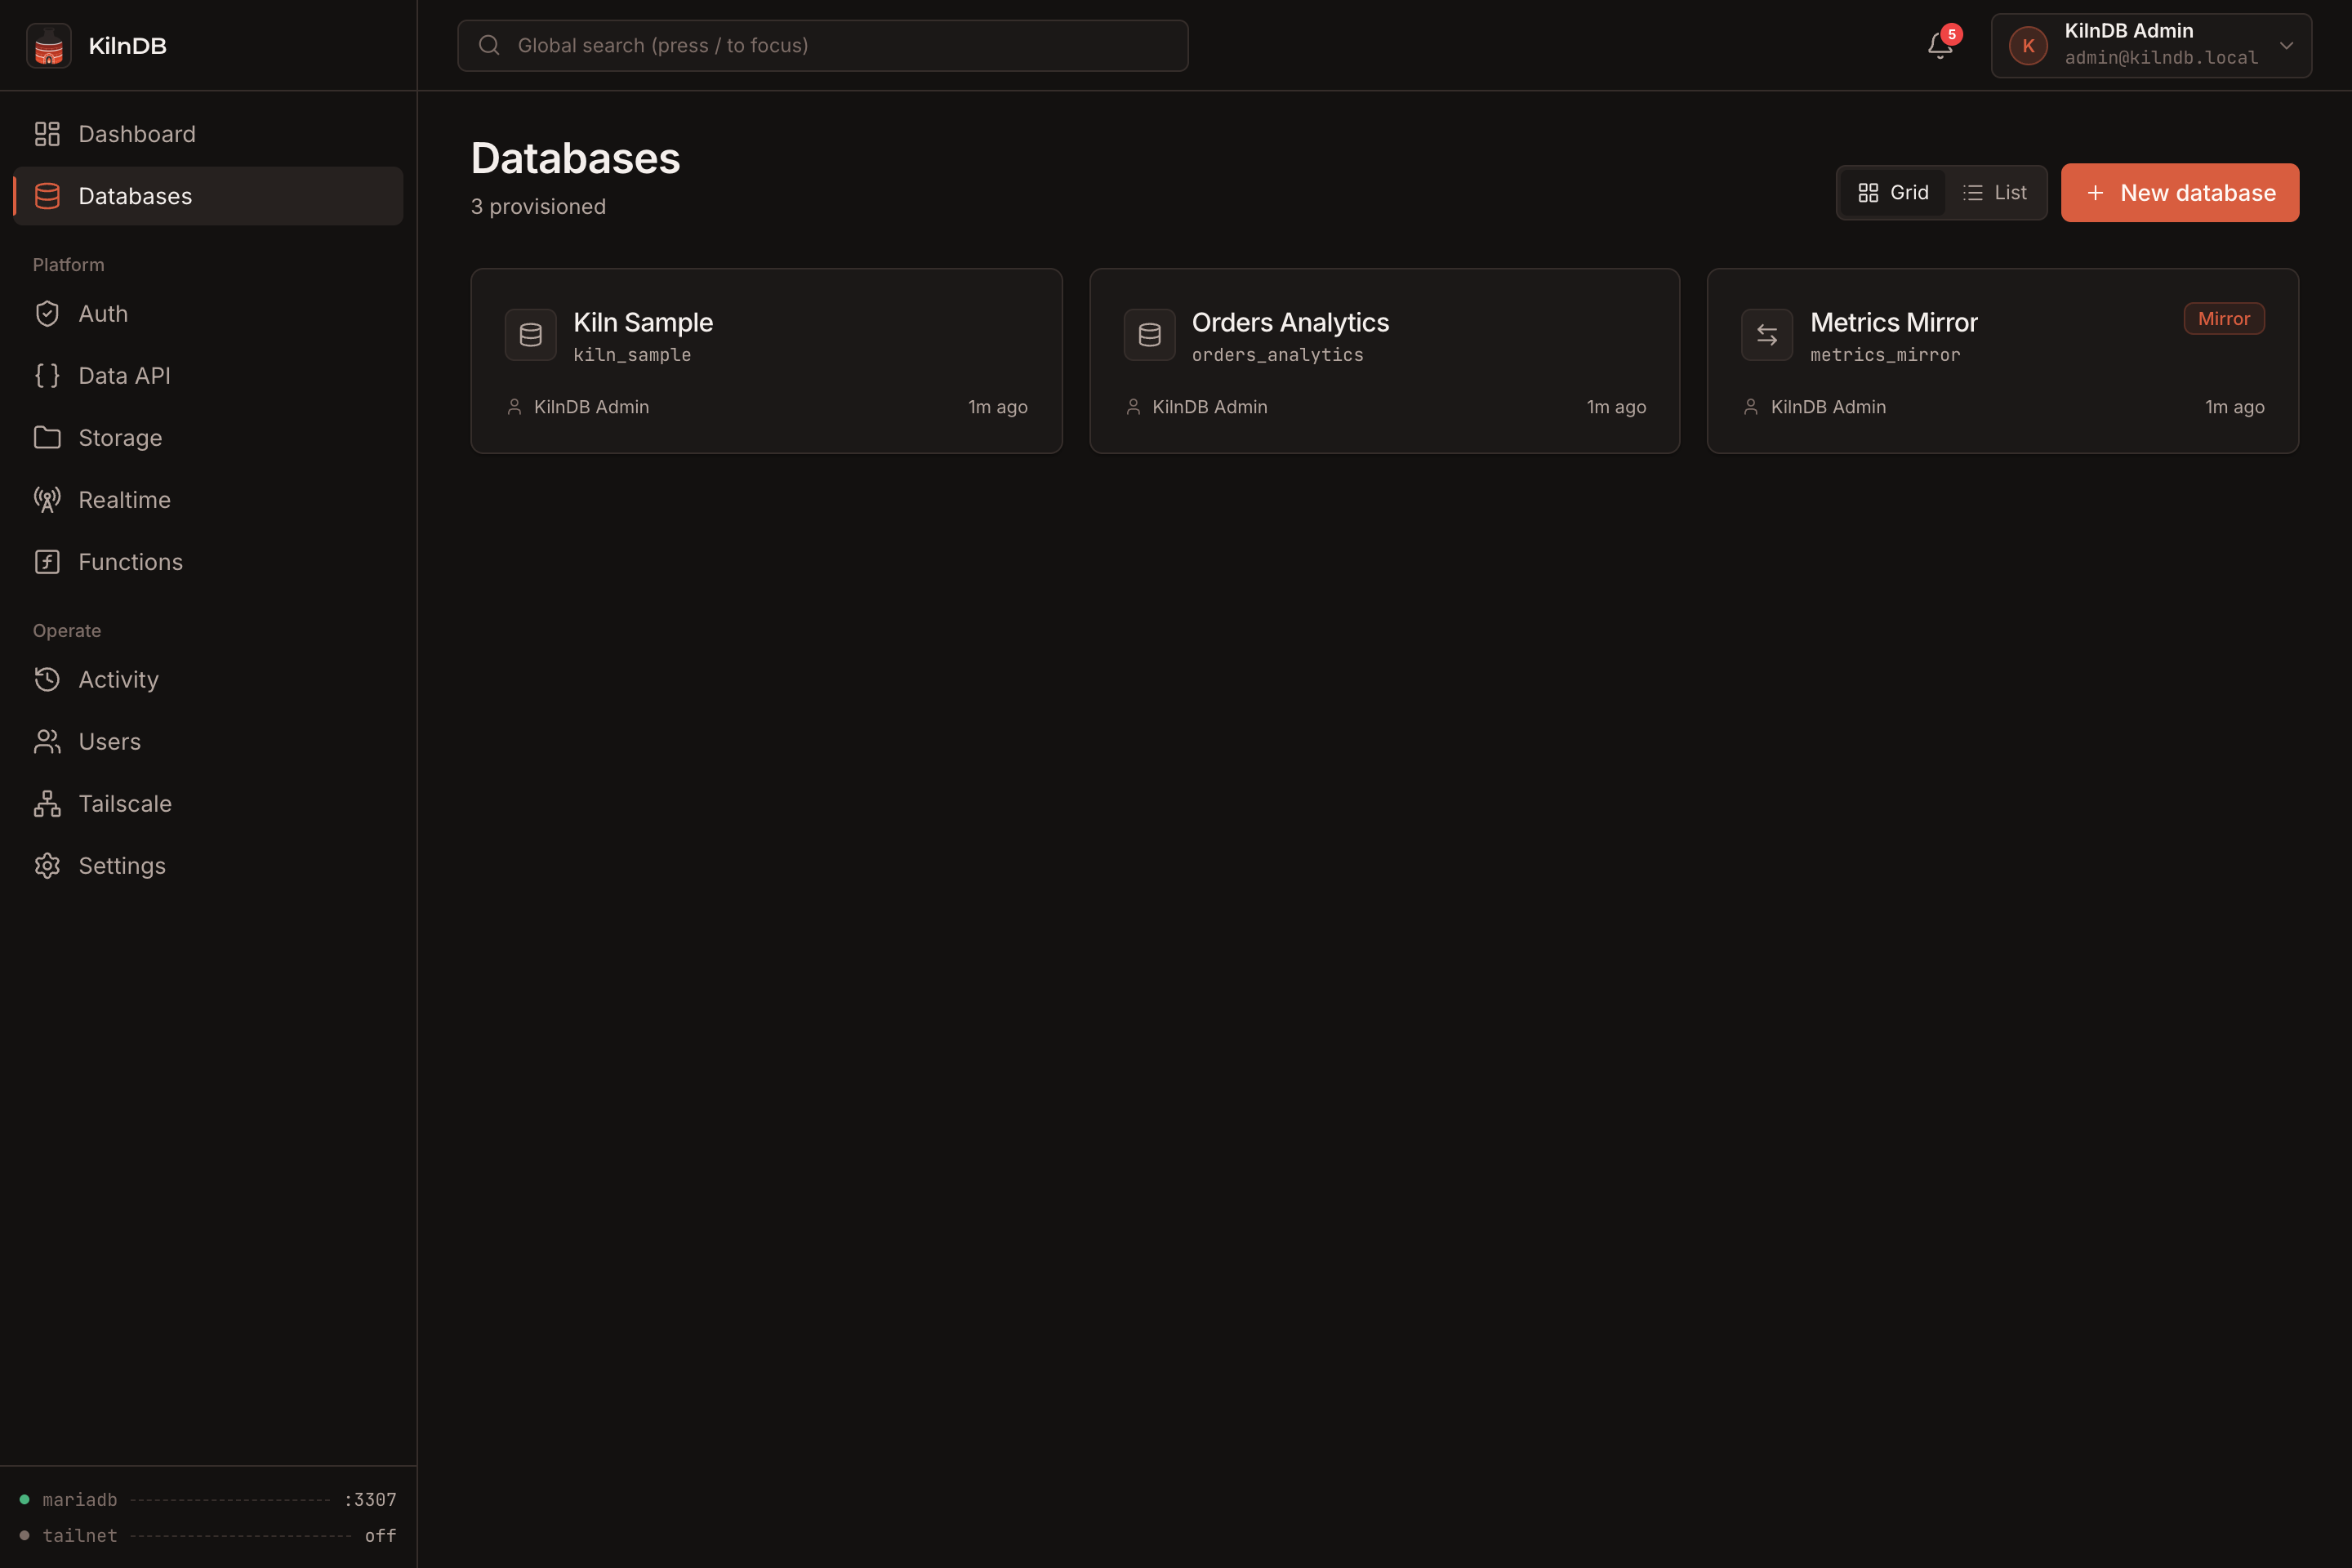Click the 3 provisioned subtitle

tap(538, 207)
